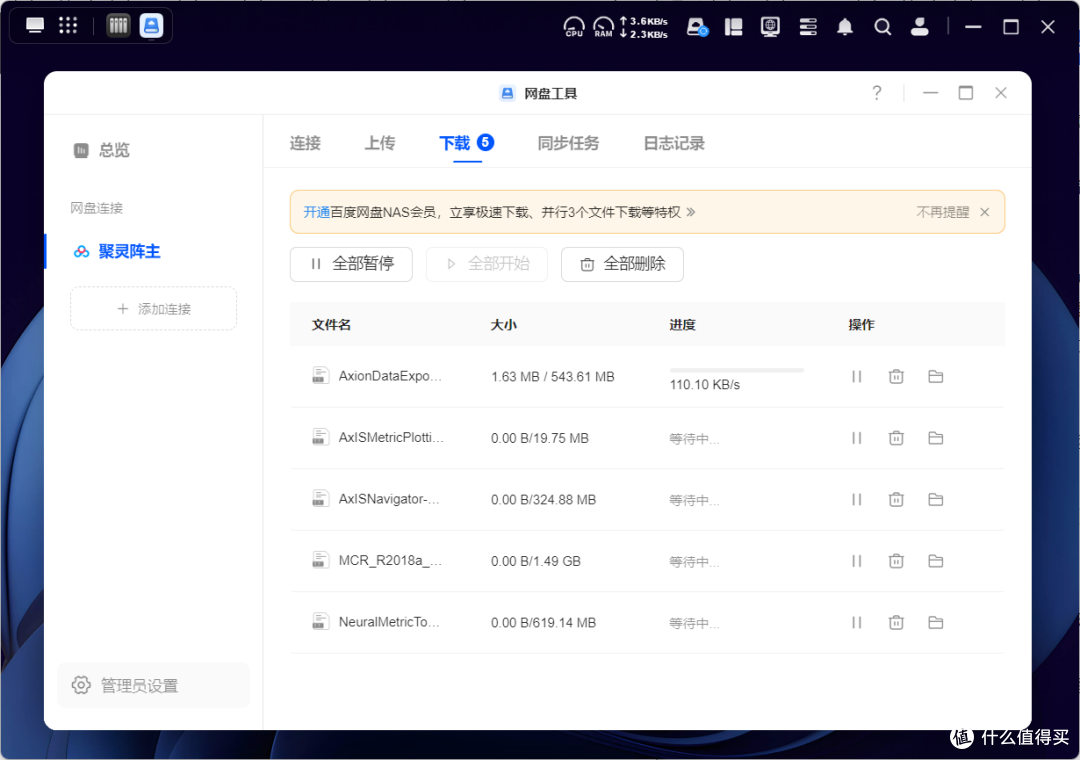This screenshot has height=760, width=1080.
Task: Click 全部暂停 to pause all
Action: pyautogui.click(x=351, y=264)
